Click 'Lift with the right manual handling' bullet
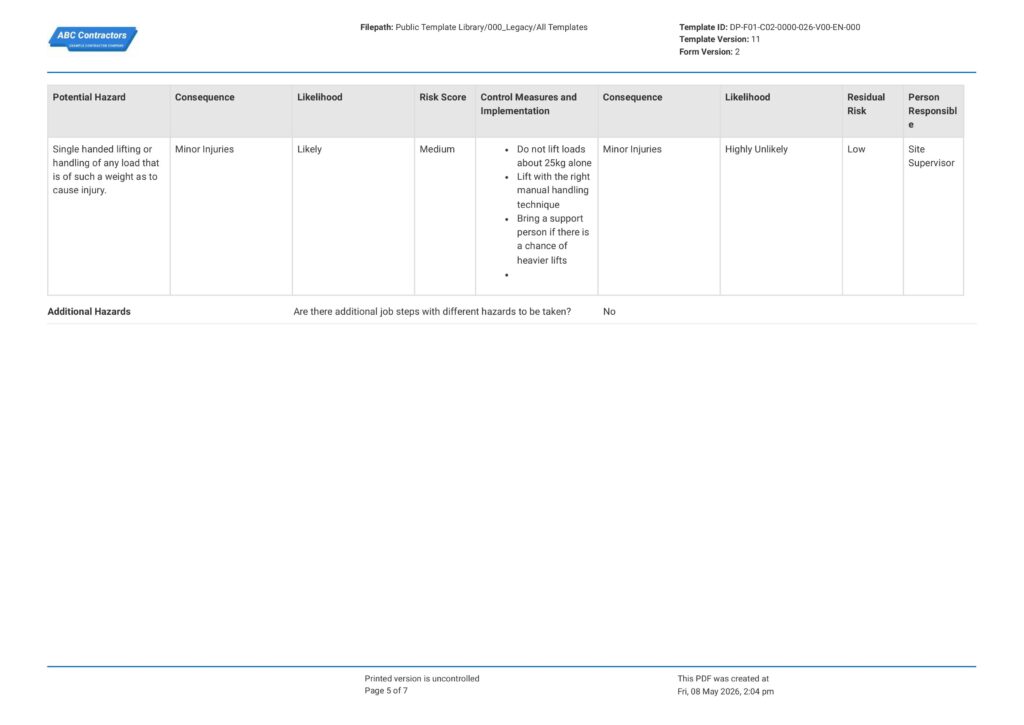The height and width of the screenshot is (725, 1024). pos(553,191)
